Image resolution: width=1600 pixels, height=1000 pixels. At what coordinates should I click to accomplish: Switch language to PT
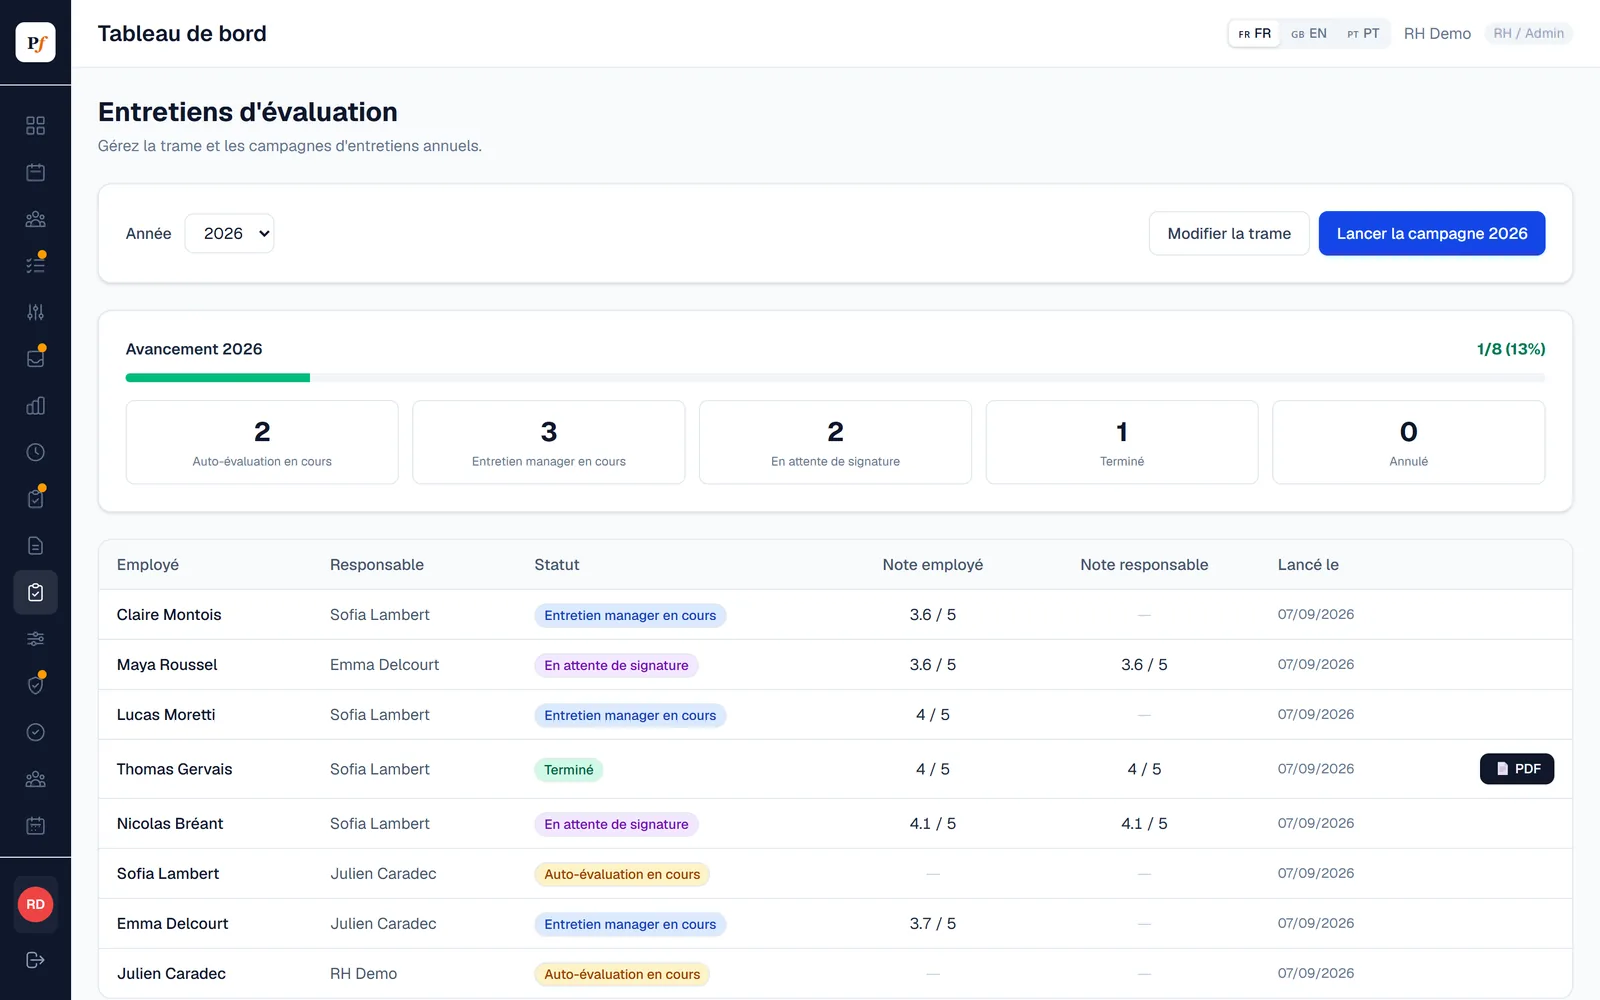coord(1363,33)
